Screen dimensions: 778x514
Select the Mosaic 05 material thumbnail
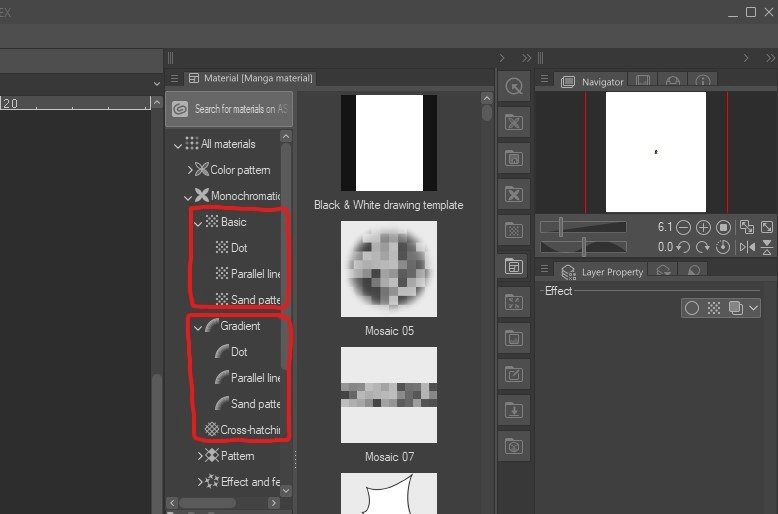389,269
